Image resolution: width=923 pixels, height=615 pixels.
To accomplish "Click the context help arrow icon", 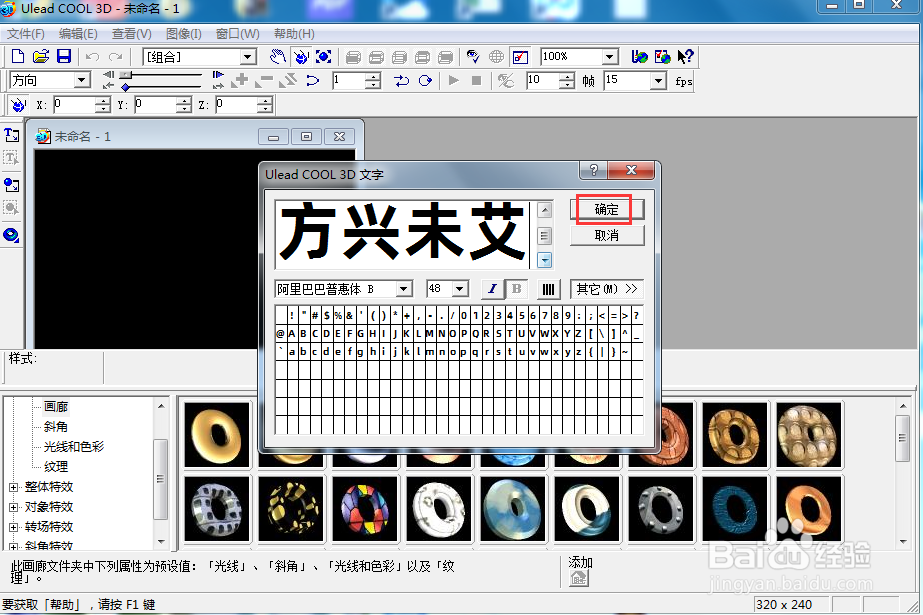I will pos(685,56).
